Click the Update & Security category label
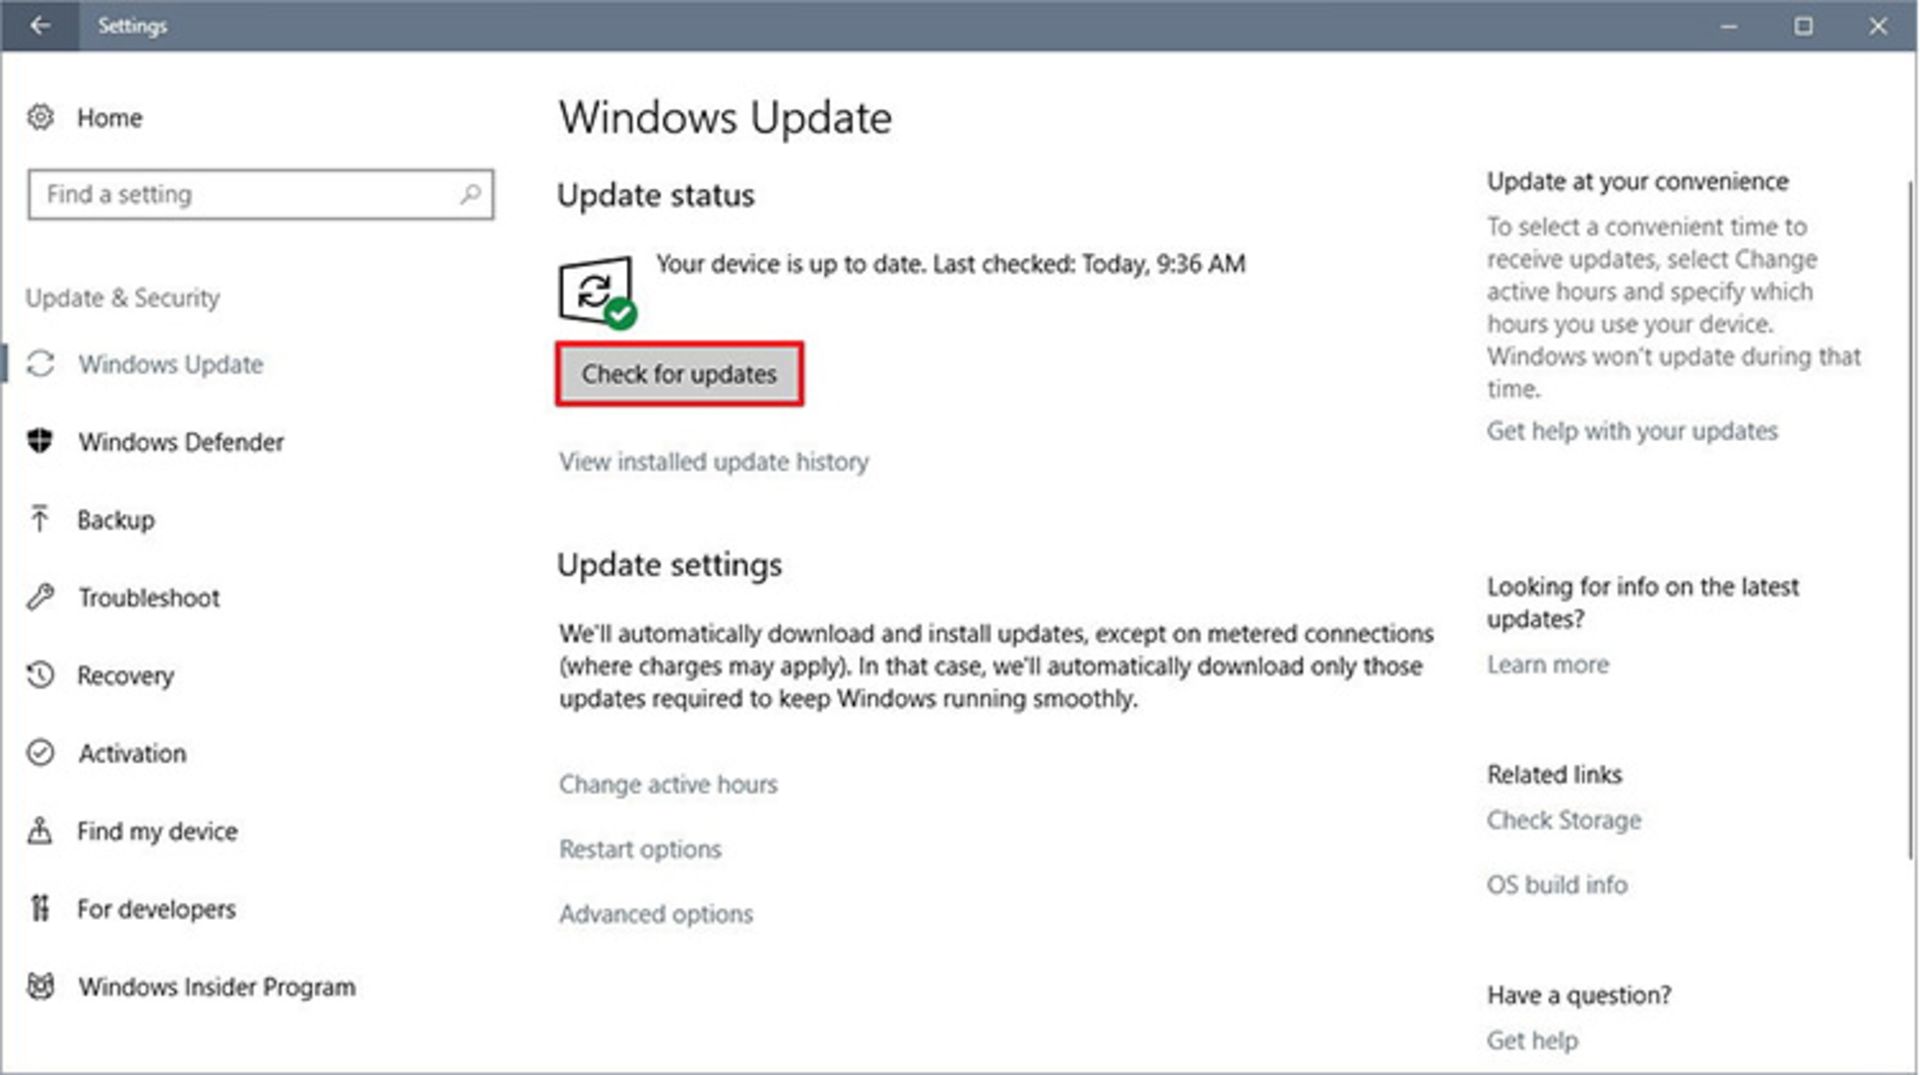Viewport: 1920px width, 1075px height. [x=123, y=298]
